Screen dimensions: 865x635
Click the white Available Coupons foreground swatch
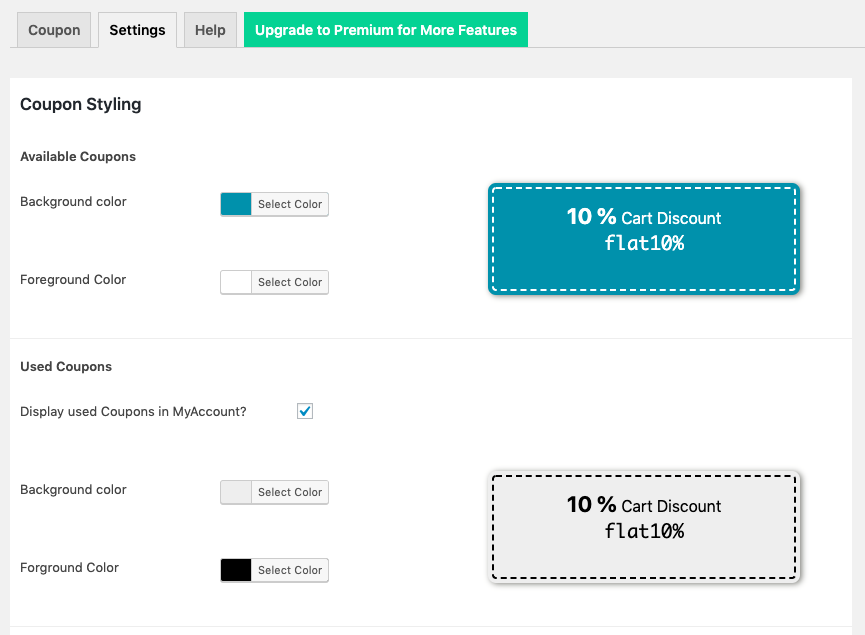(236, 282)
